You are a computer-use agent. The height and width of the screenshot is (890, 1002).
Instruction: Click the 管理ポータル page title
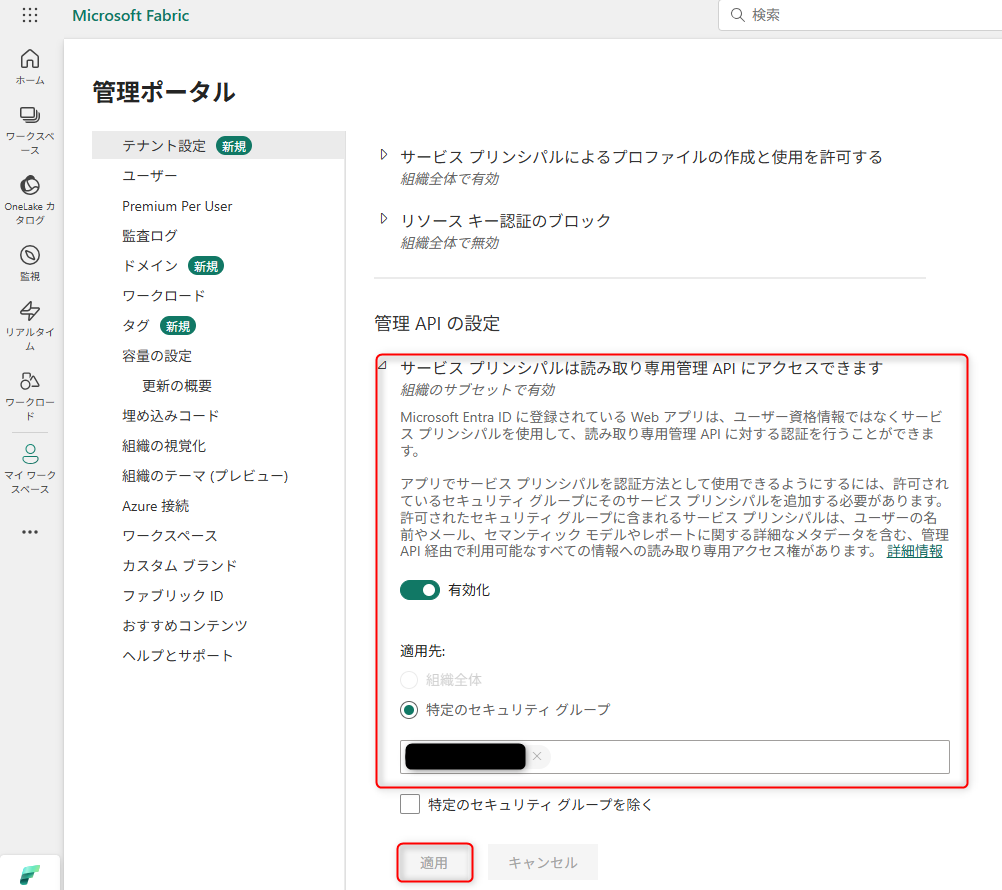(164, 92)
